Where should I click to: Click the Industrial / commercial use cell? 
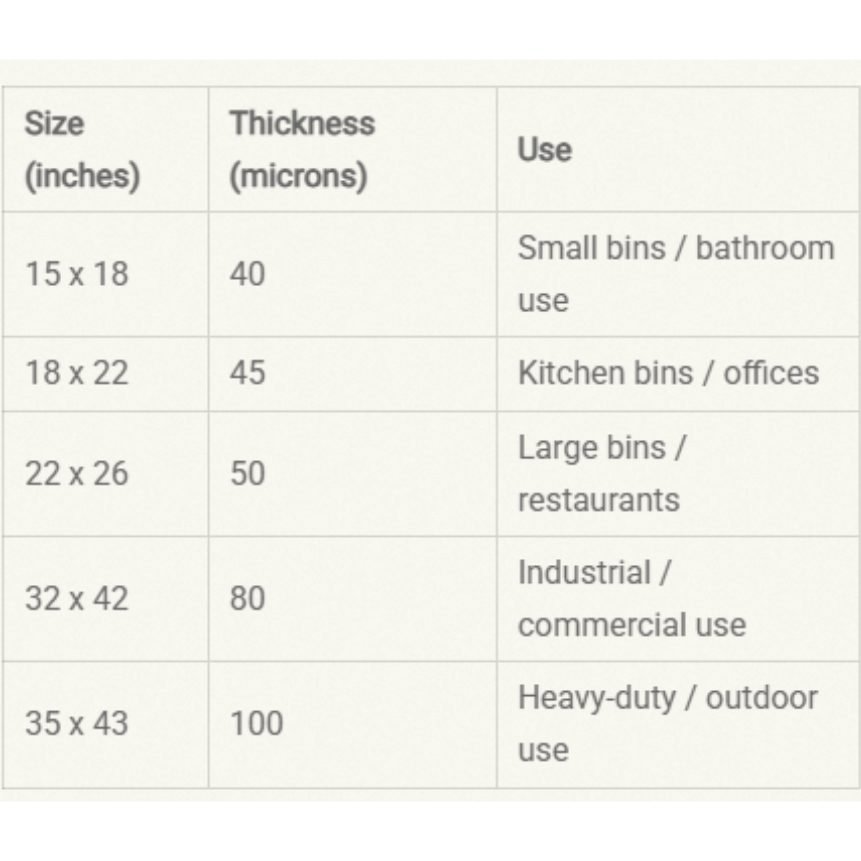click(x=630, y=598)
